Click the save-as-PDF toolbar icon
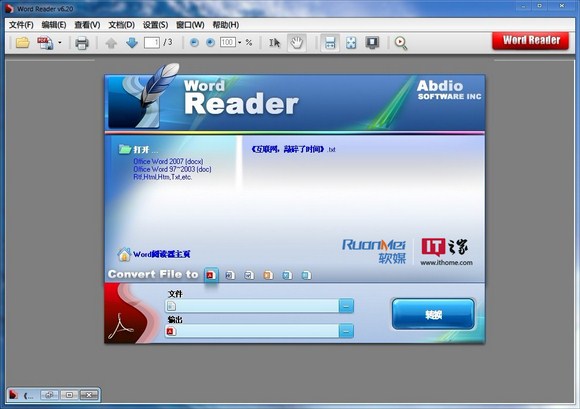Image resolution: width=580 pixels, height=409 pixels. 45,43
